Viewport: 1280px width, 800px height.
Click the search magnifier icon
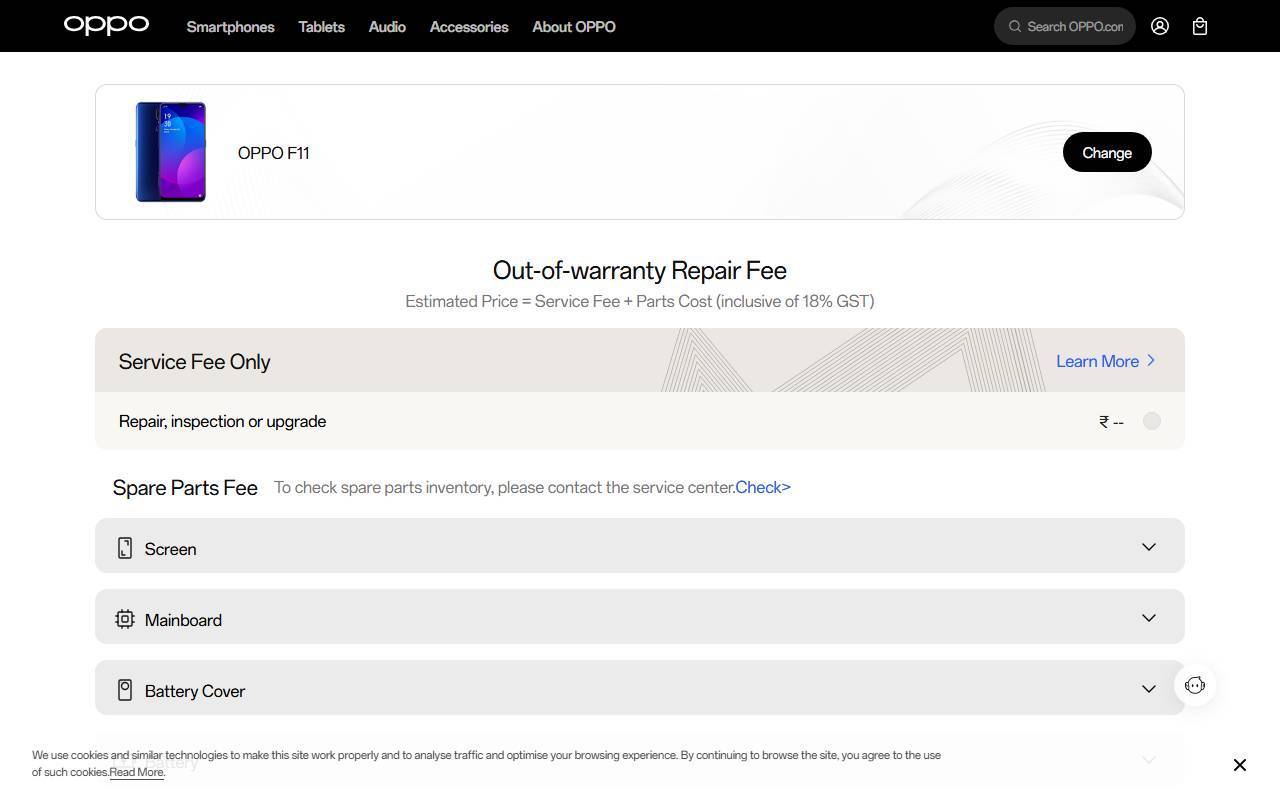click(x=1015, y=26)
